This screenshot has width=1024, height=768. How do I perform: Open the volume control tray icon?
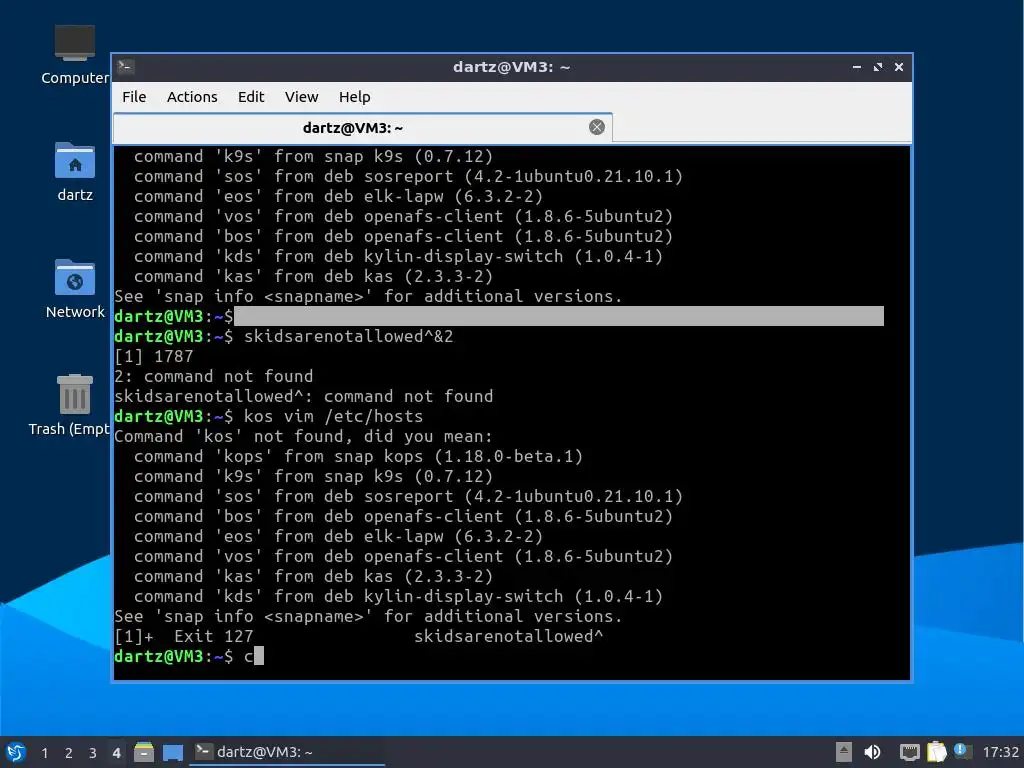(872, 752)
